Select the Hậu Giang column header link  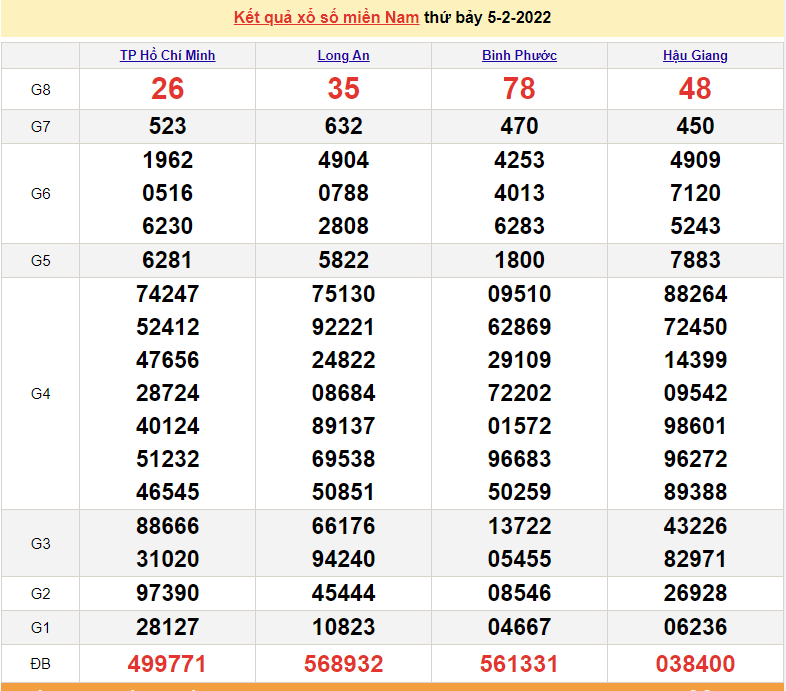click(x=695, y=56)
